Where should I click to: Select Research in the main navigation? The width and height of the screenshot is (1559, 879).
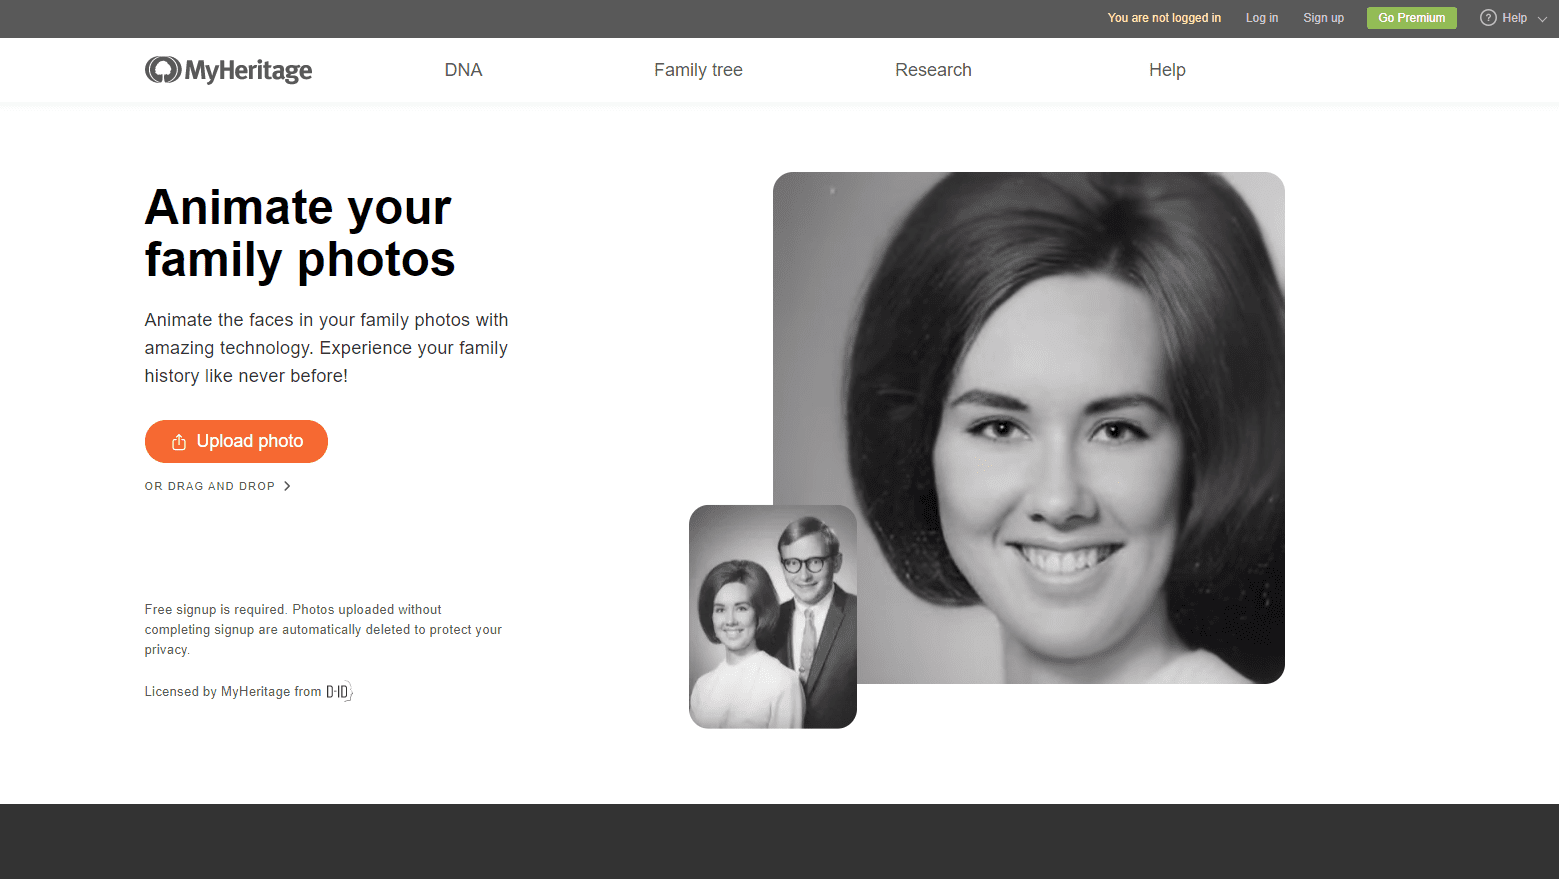coord(933,70)
